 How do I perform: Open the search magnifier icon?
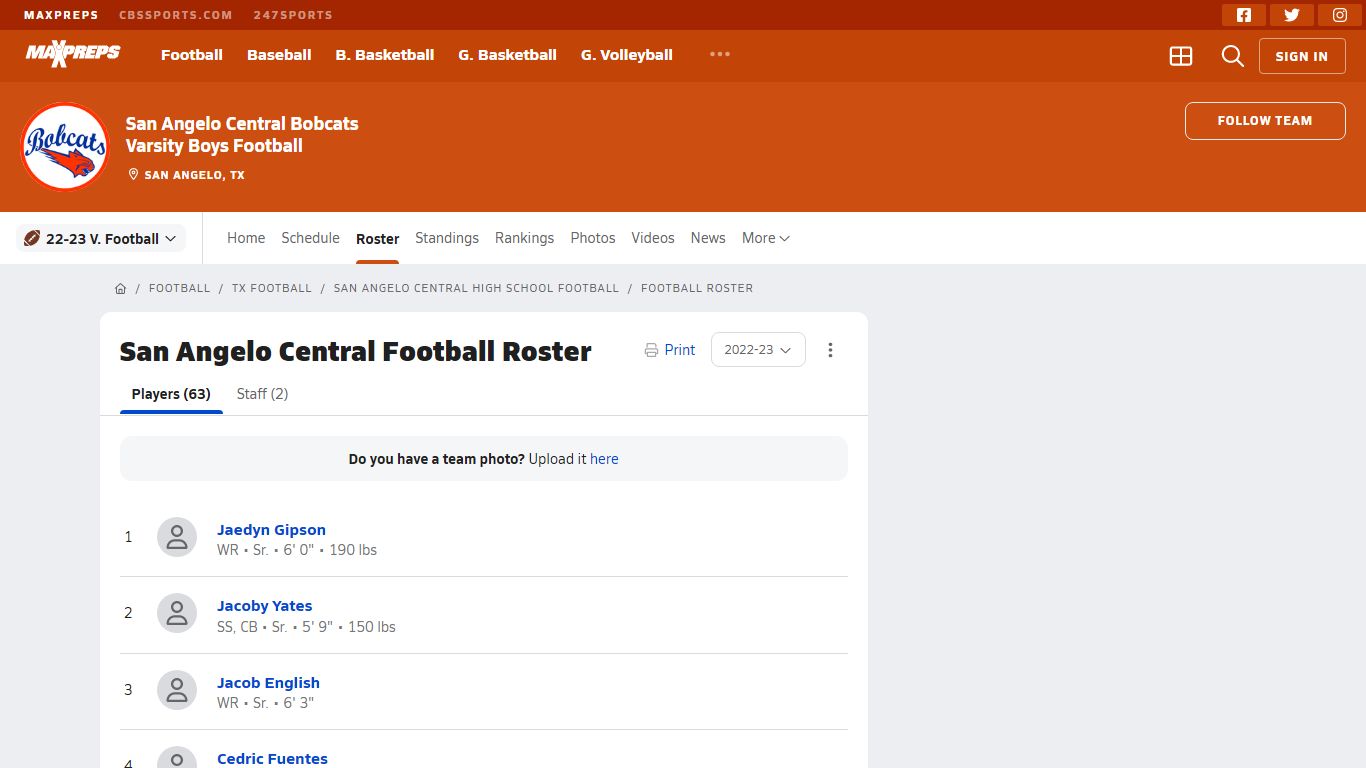tap(1233, 56)
